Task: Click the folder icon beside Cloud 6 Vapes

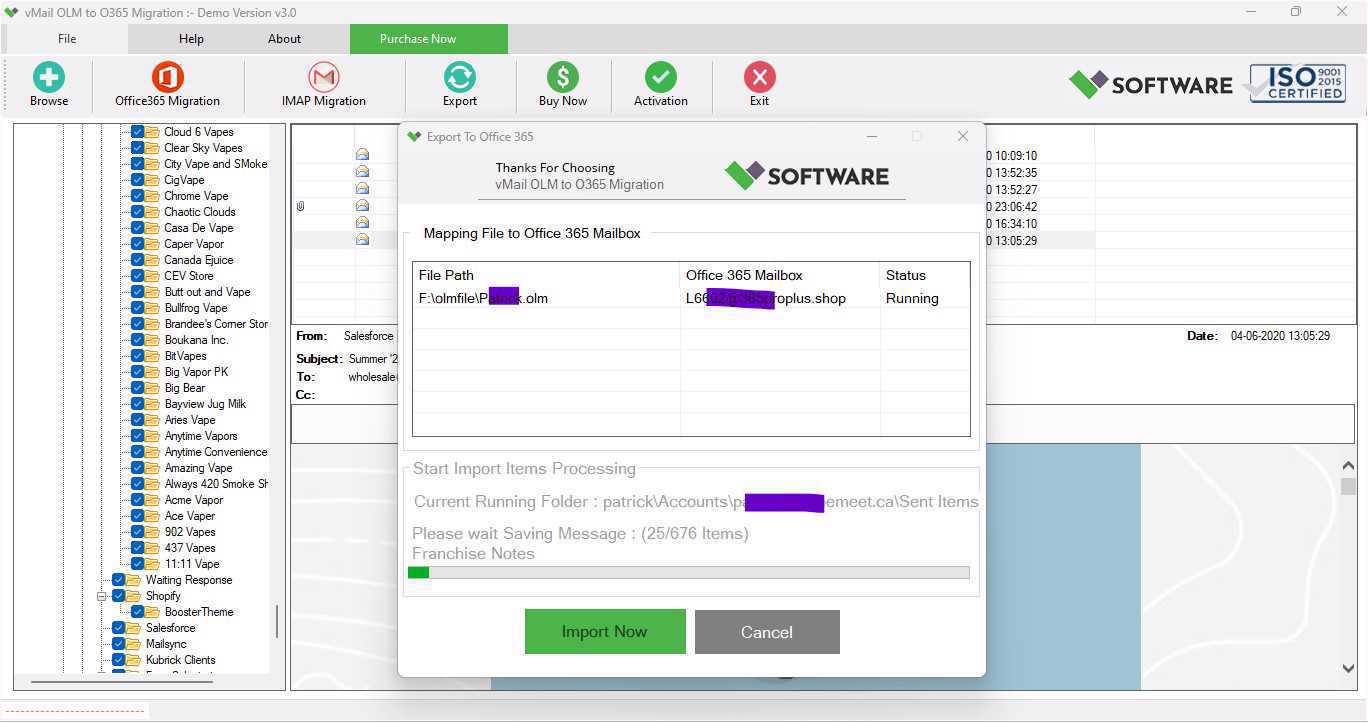Action: click(152, 132)
